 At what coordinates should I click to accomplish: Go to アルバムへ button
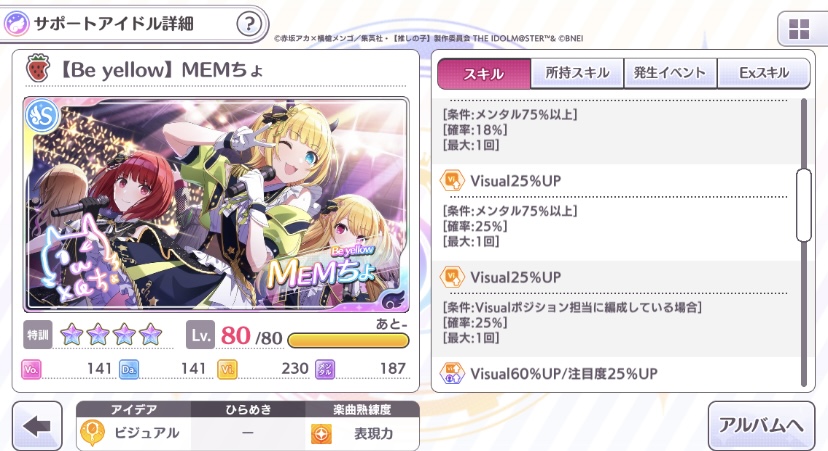761,426
